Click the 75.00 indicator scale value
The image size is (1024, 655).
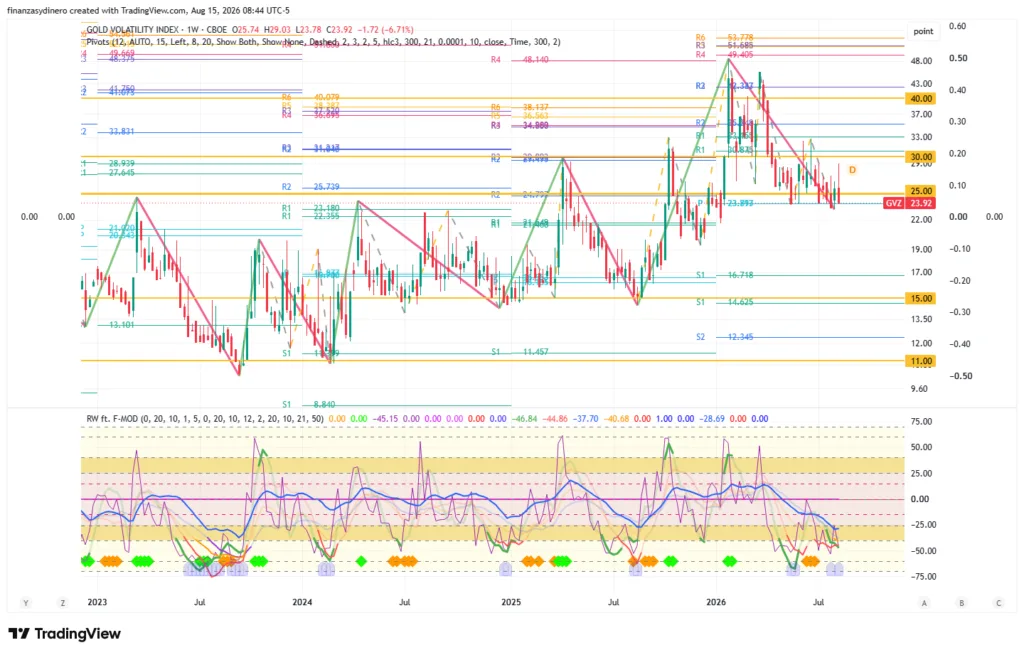[921, 421]
